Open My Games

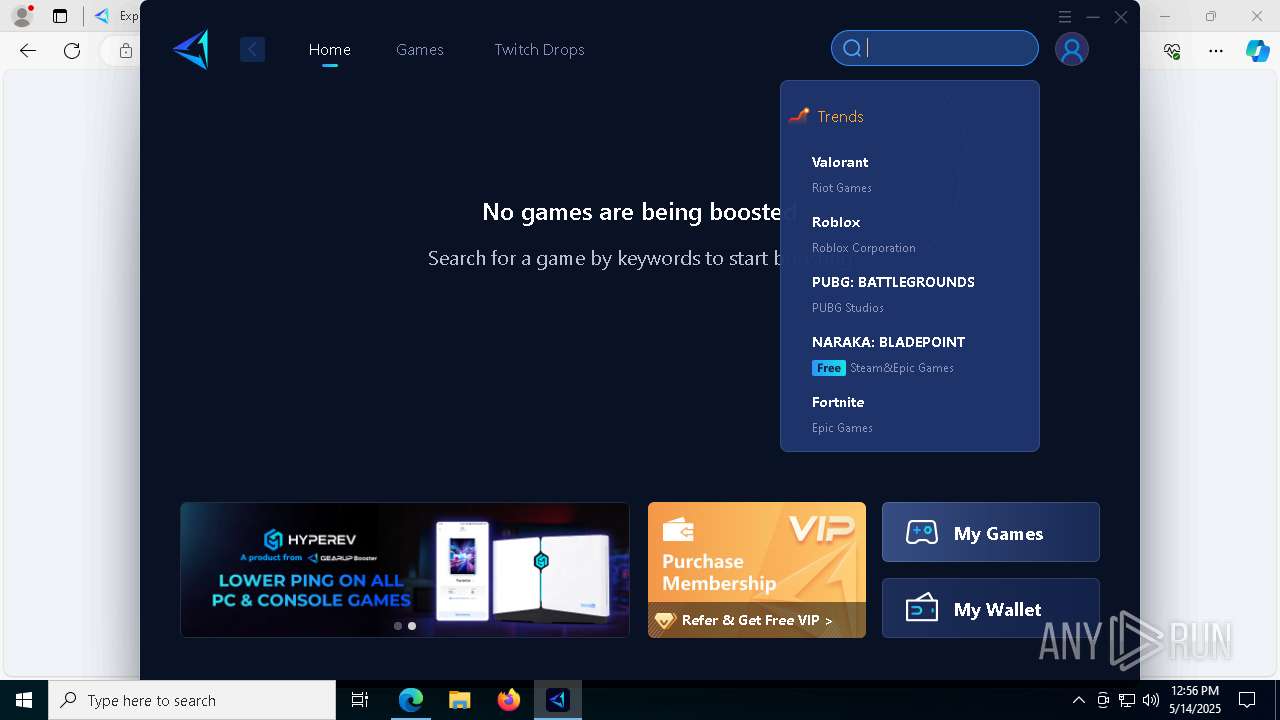click(991, 532)
